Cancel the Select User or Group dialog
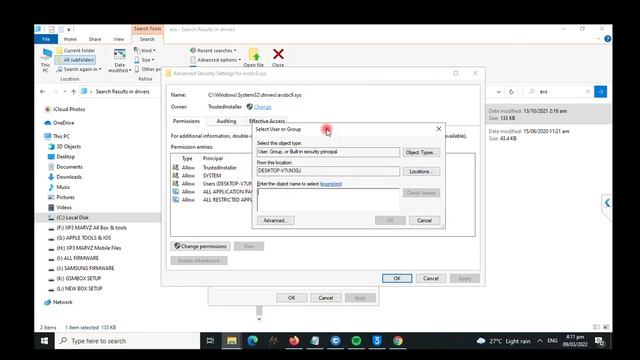 [424, 220]
